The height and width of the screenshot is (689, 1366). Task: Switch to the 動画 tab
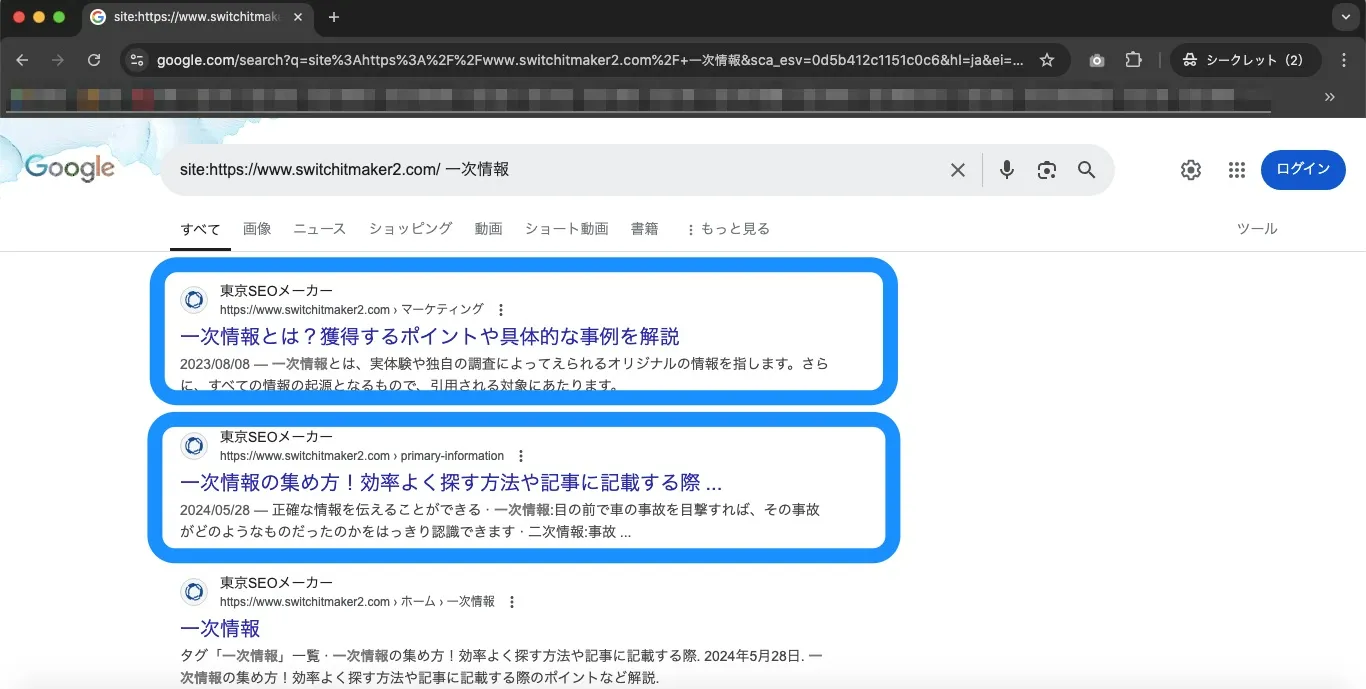click(x=489, y=229)
